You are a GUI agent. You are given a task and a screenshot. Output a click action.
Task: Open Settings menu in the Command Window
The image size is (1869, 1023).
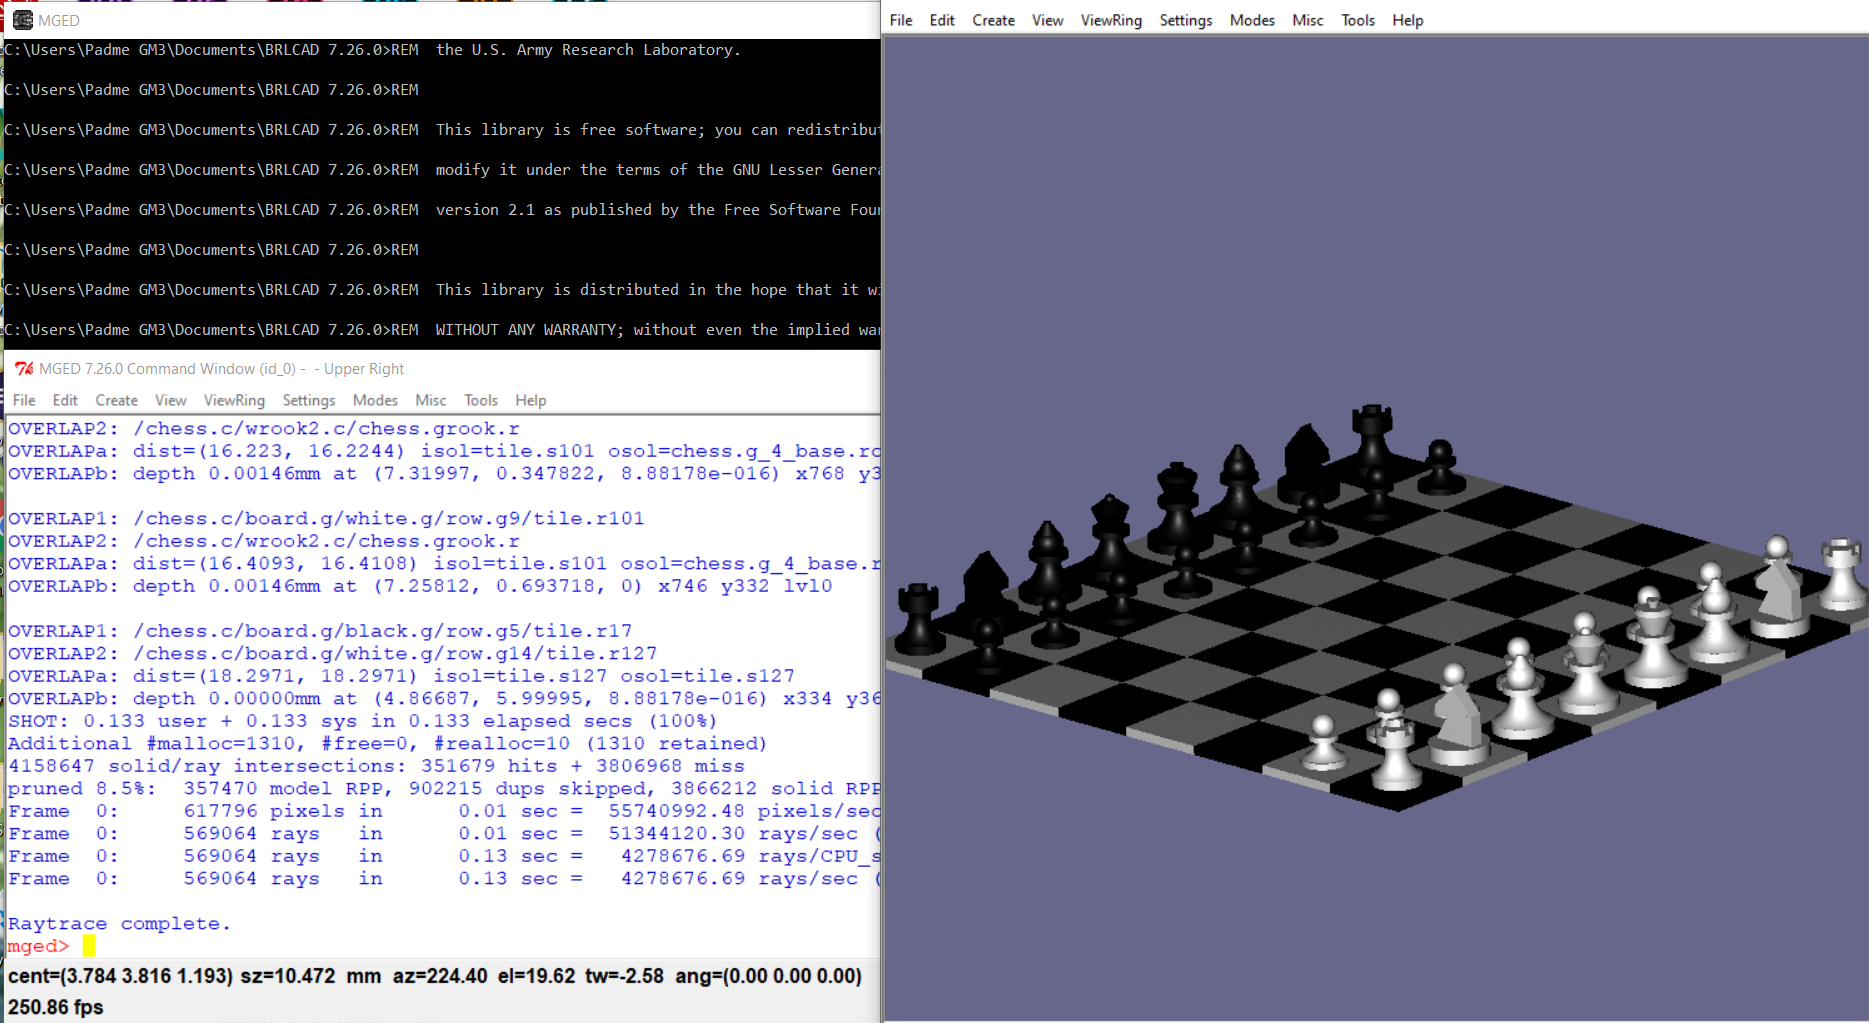tap(308, 400)
